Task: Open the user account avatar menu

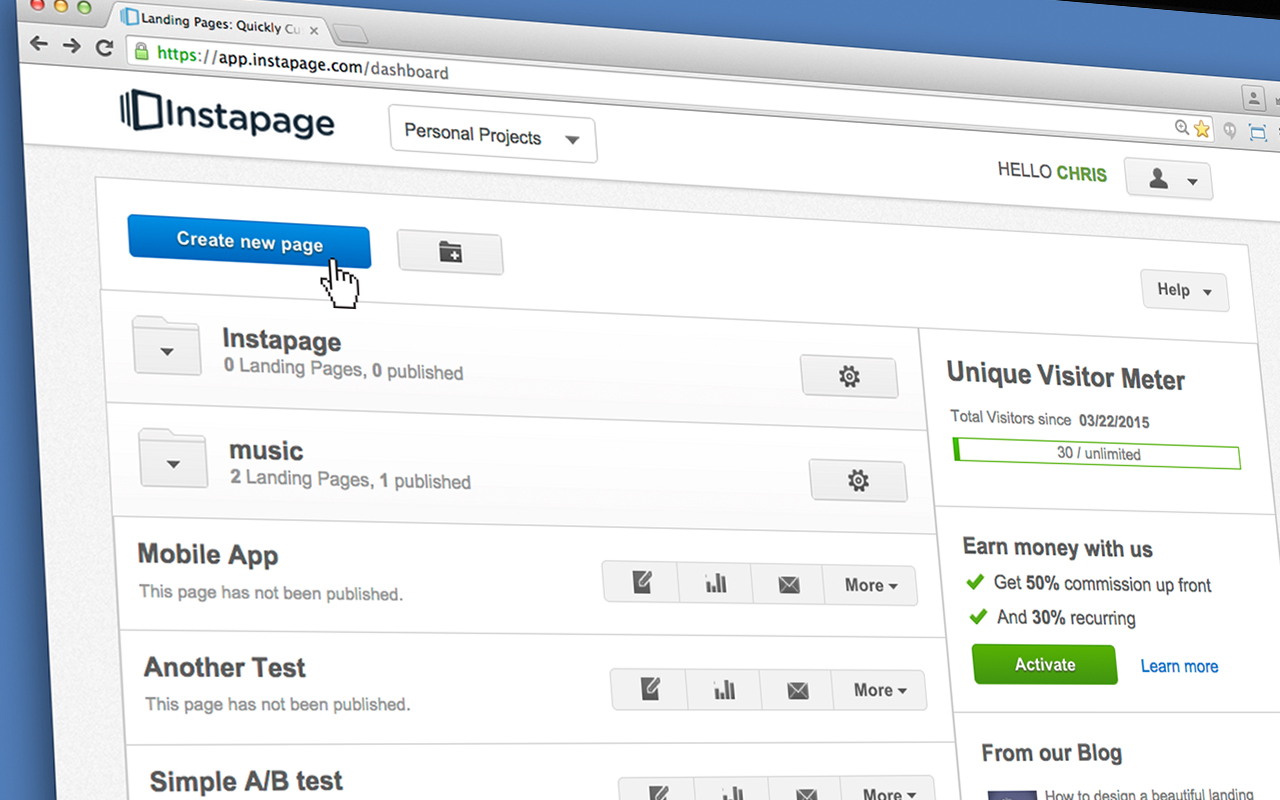Action: point(1168,179)
